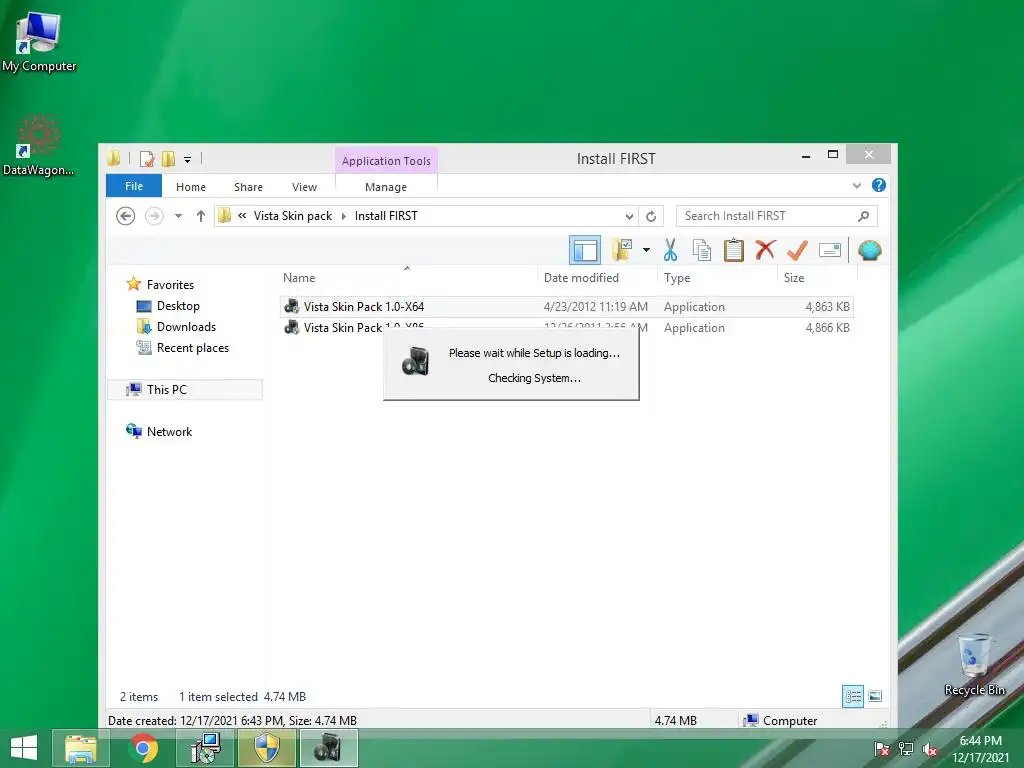This screenshot has width=1024, height=768.
Task: Open the Manage ribbon tab
Action: pos(386,187)
